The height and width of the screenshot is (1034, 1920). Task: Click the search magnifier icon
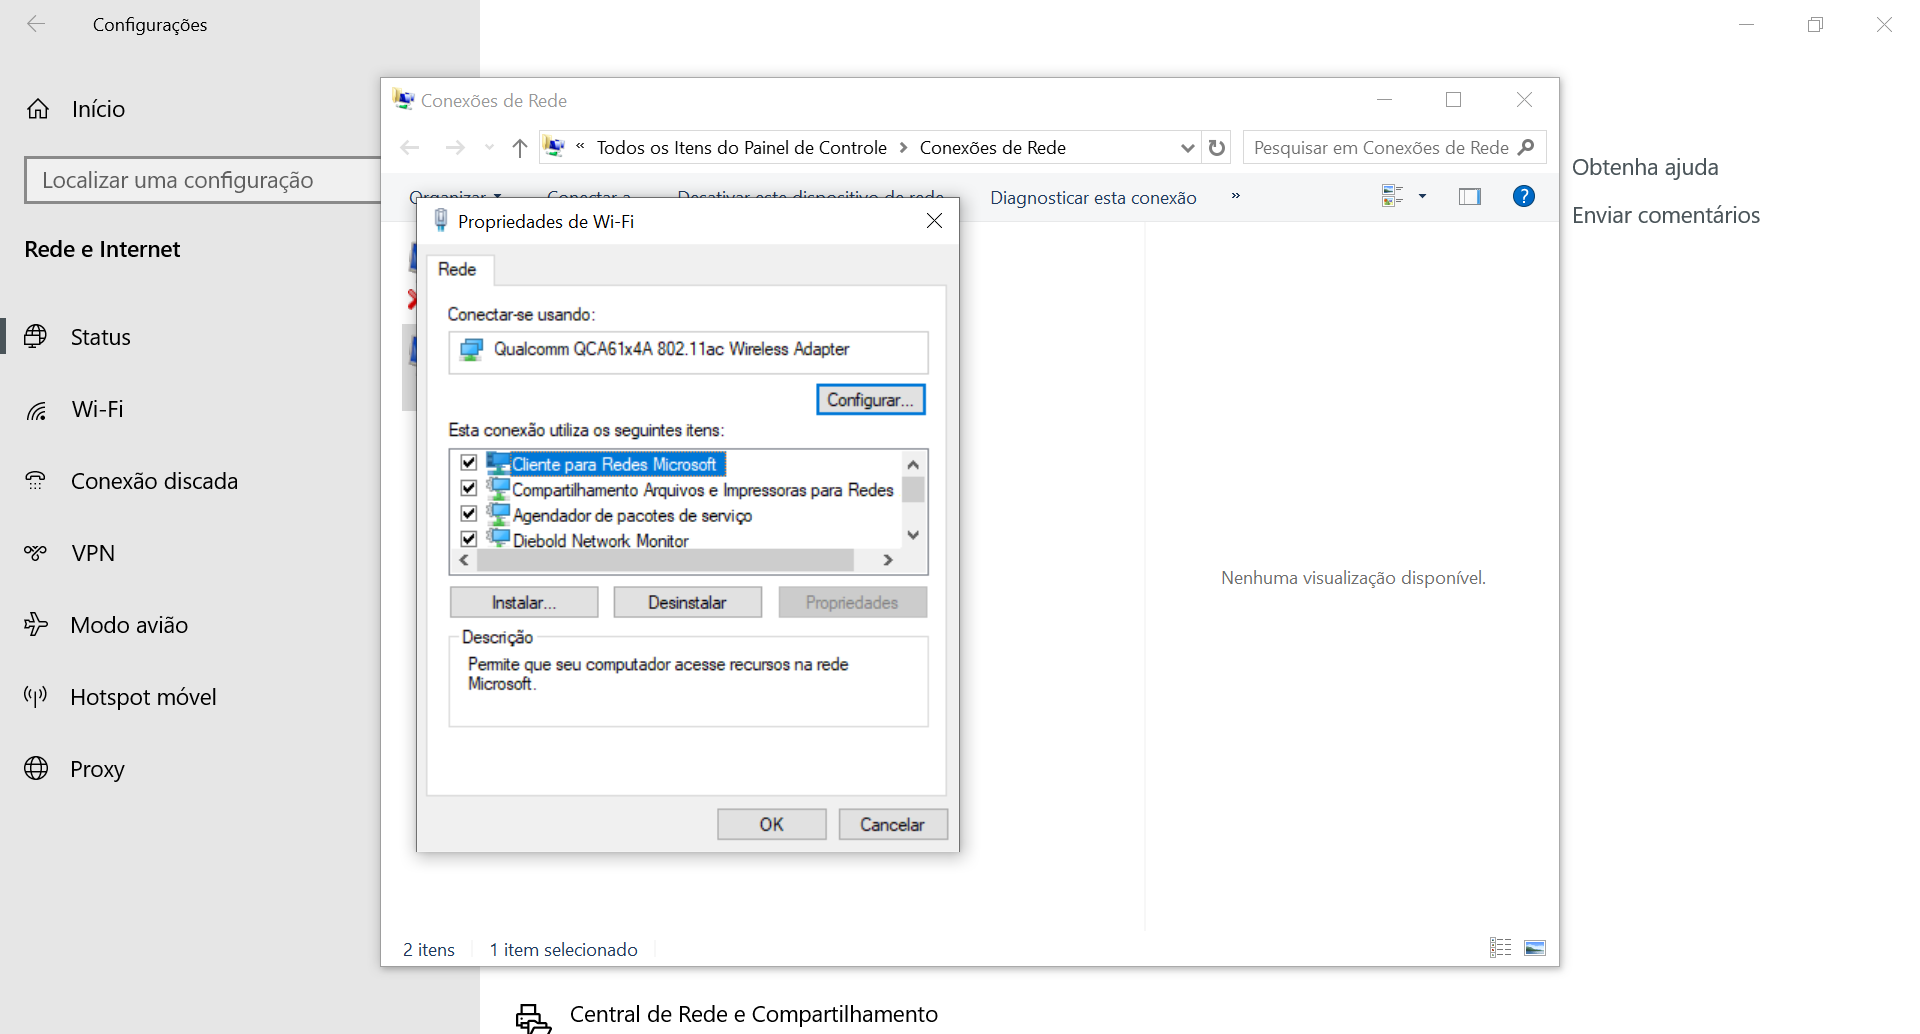(x=1526, y=148)
